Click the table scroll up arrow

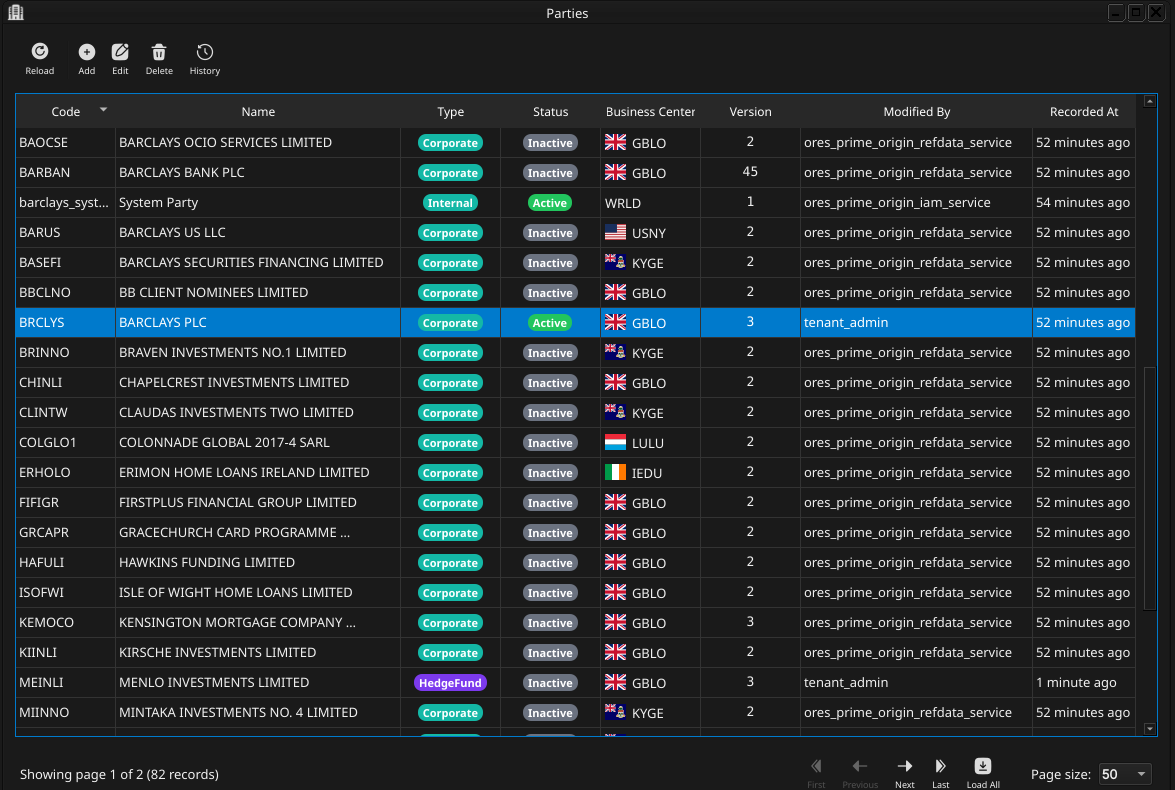pos(1150,101)
